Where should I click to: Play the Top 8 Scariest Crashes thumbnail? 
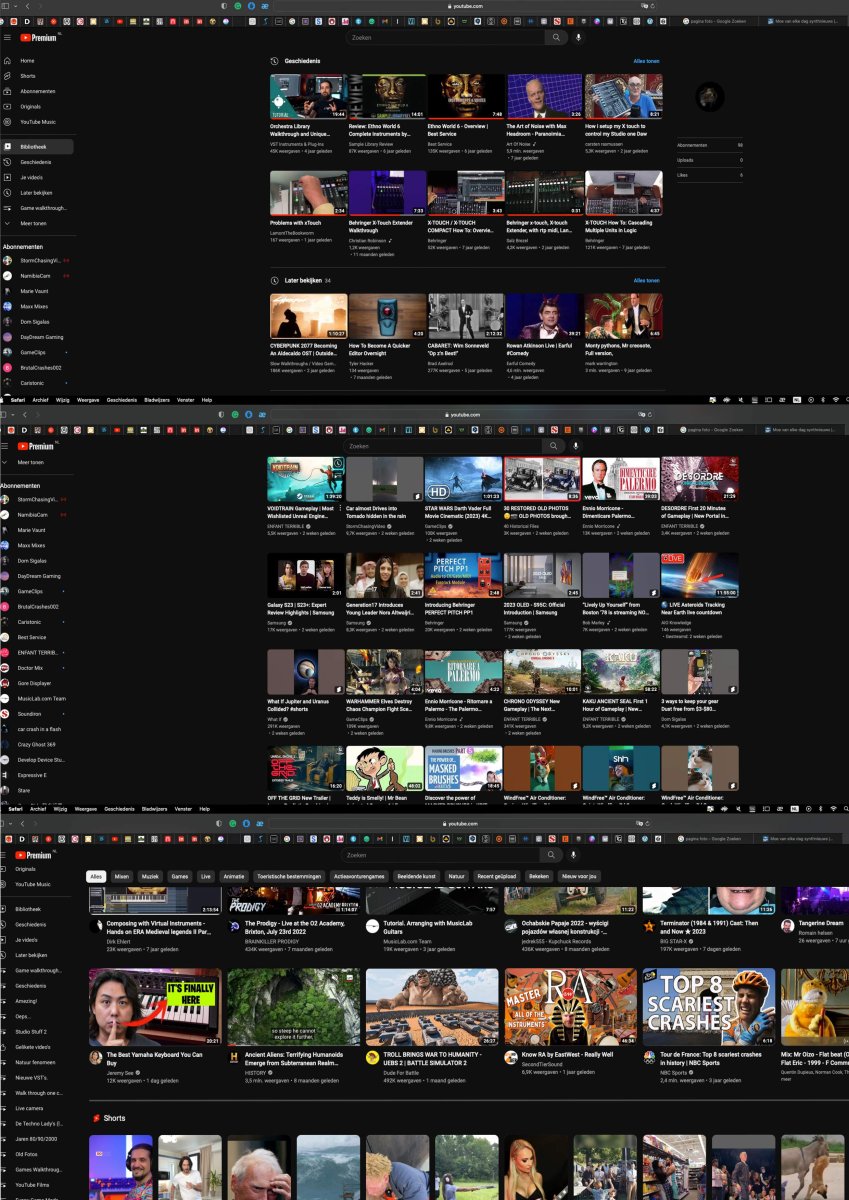click(x=709, y=1006)
